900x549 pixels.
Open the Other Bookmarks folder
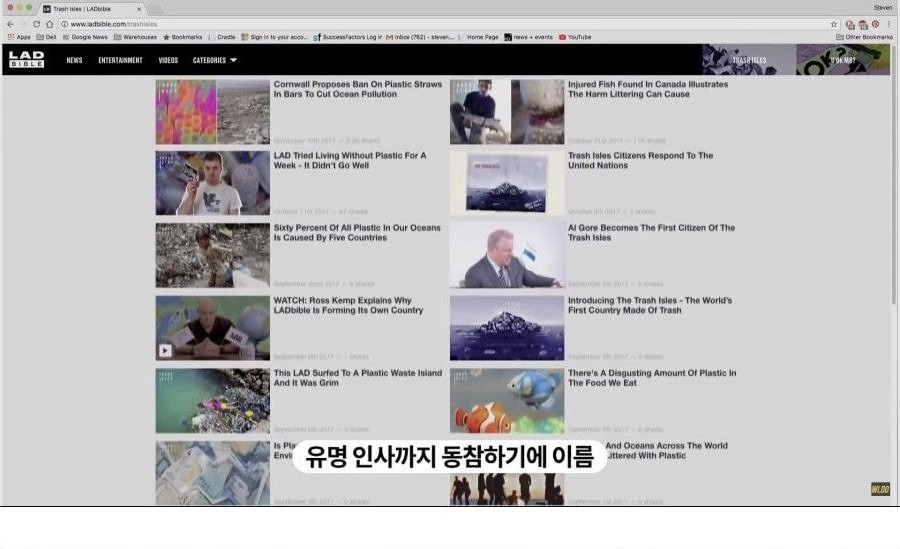click(864, 37)
